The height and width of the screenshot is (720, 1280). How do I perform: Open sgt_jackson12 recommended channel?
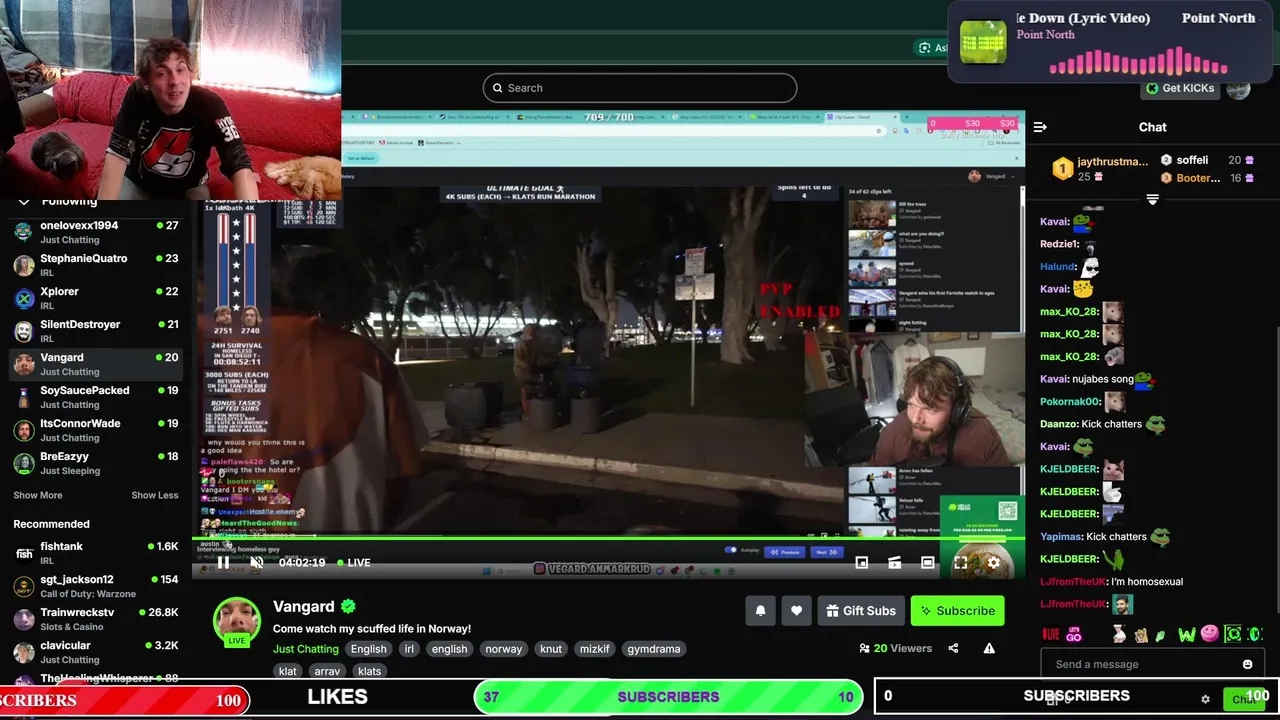tap(96, 586)
